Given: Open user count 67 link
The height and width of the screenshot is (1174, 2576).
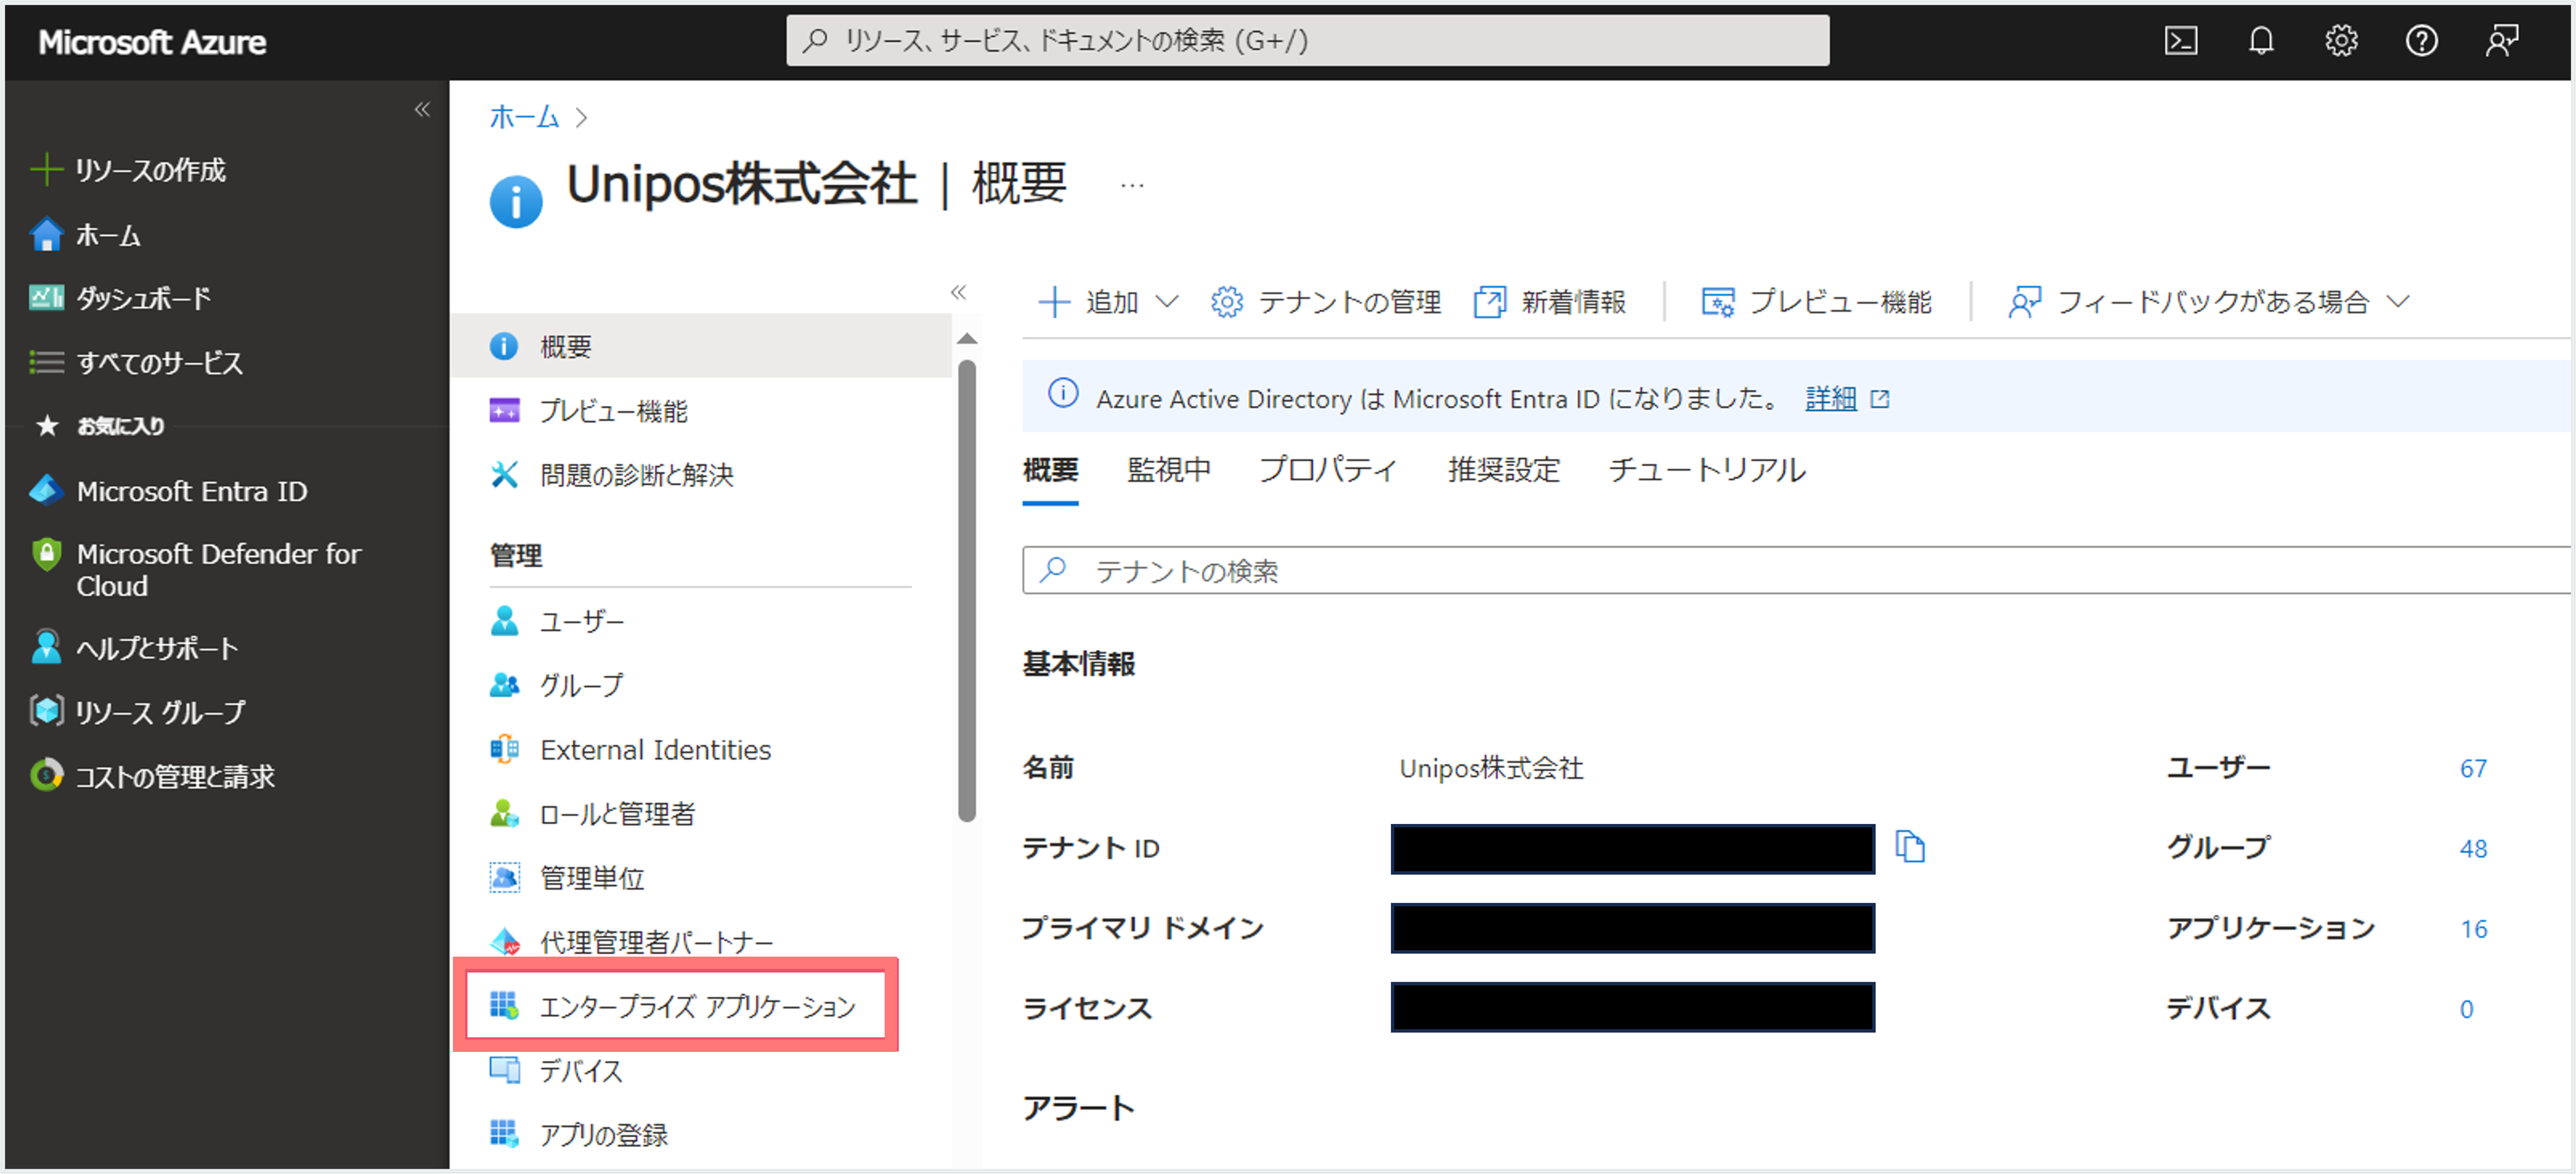Looking at the screenshot, I should [x=2473, y=768].
